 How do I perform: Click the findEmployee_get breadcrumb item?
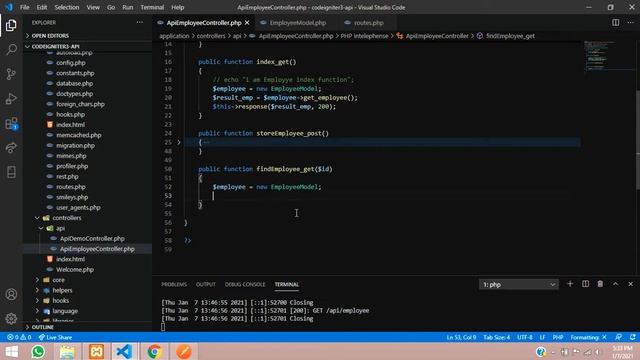click(510, 36)
